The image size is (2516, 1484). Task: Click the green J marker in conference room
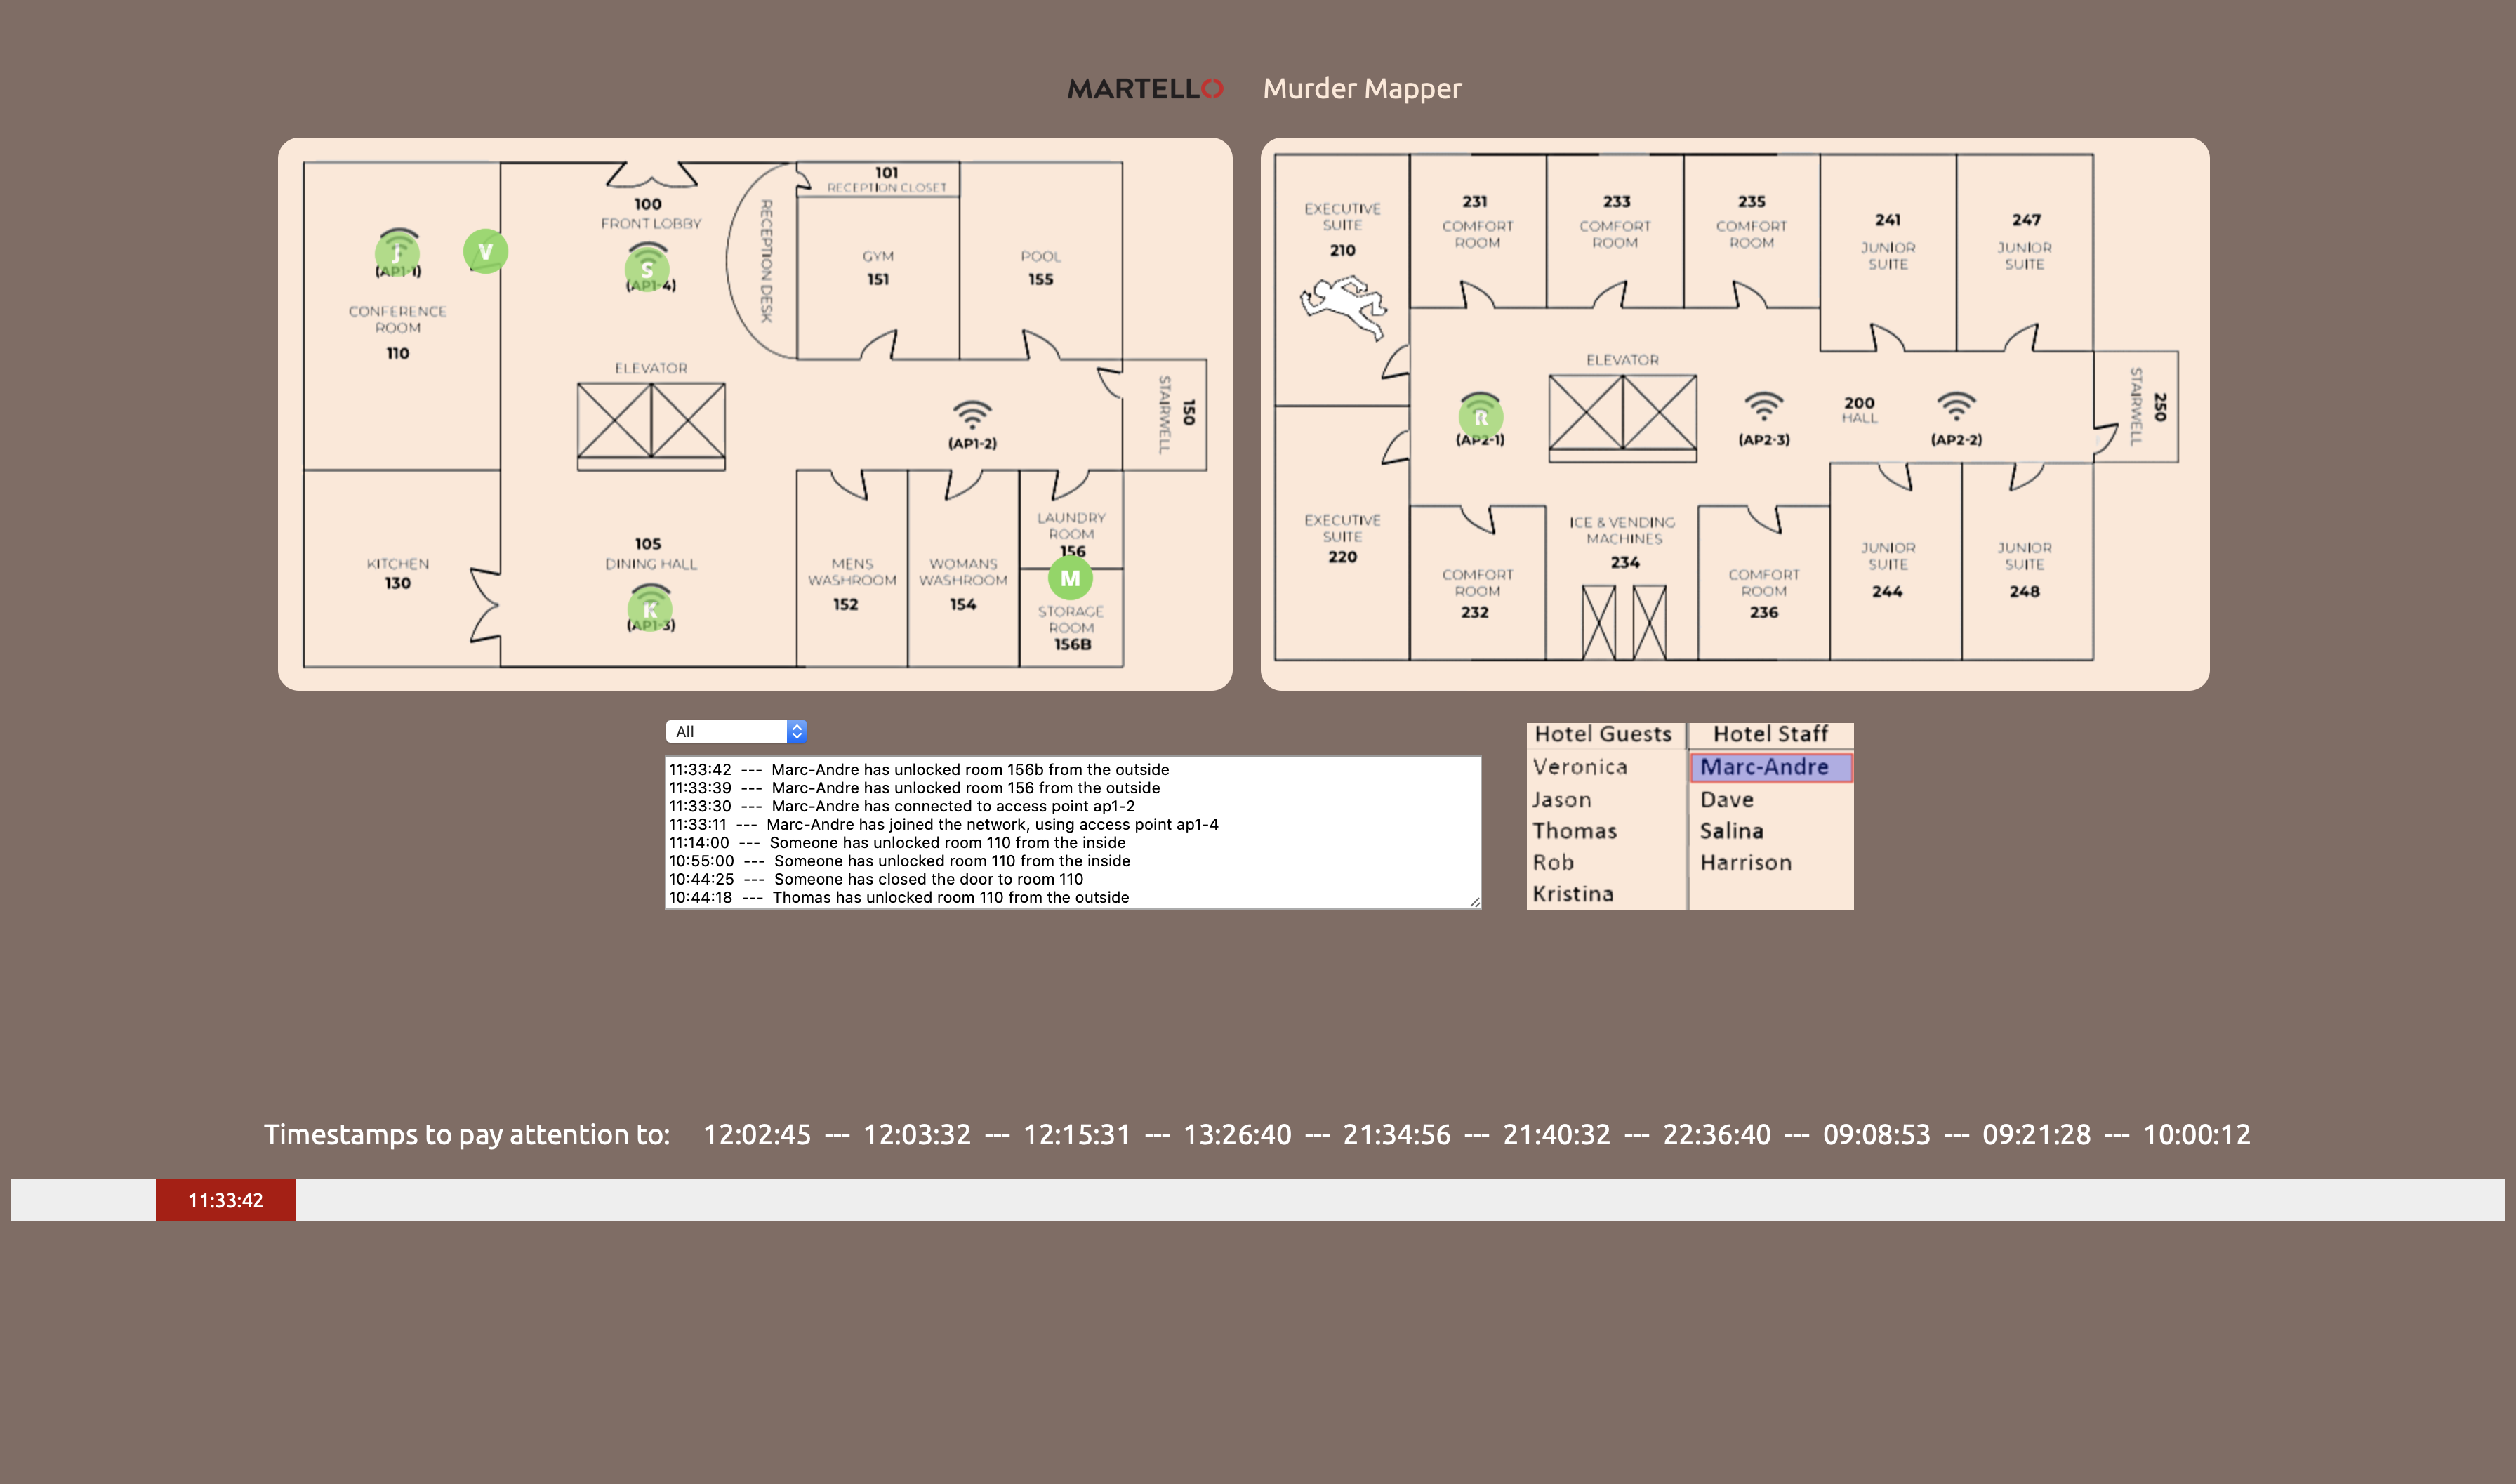397,253
